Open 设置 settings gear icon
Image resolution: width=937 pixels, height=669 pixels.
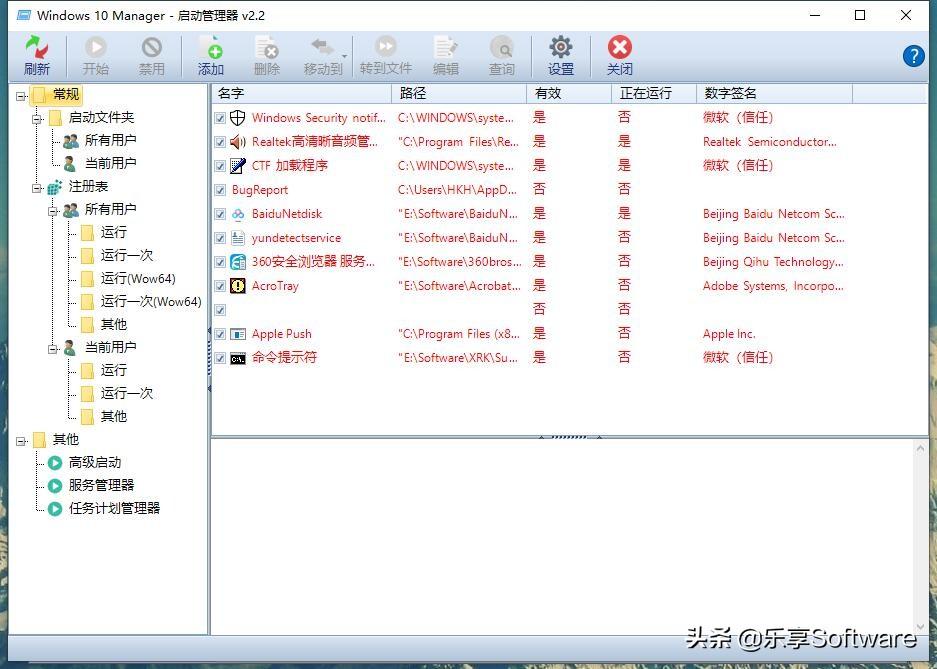[561, 47]
